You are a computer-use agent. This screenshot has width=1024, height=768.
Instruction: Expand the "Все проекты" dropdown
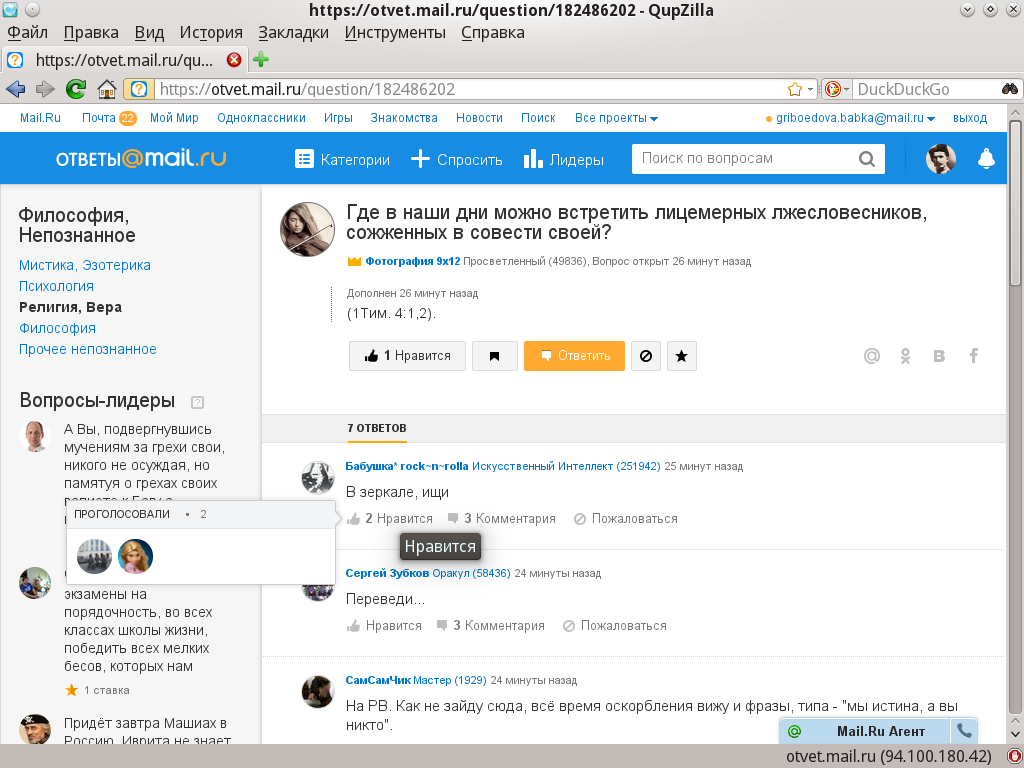[x=616, y=118]
